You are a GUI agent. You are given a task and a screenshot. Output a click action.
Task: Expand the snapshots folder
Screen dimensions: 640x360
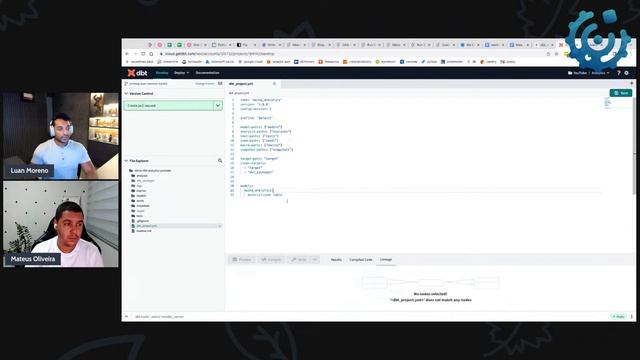(140, 206)
